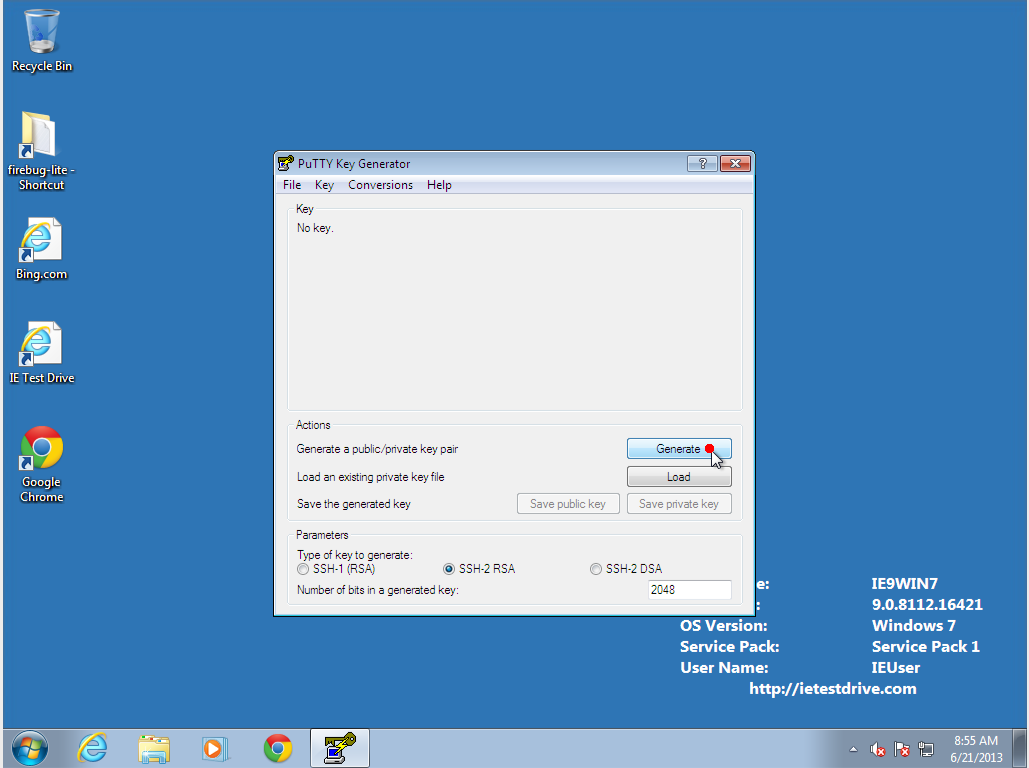The image size is (1029, 768).
Task: Open the Help menu
Action: [x=439, y=185]
